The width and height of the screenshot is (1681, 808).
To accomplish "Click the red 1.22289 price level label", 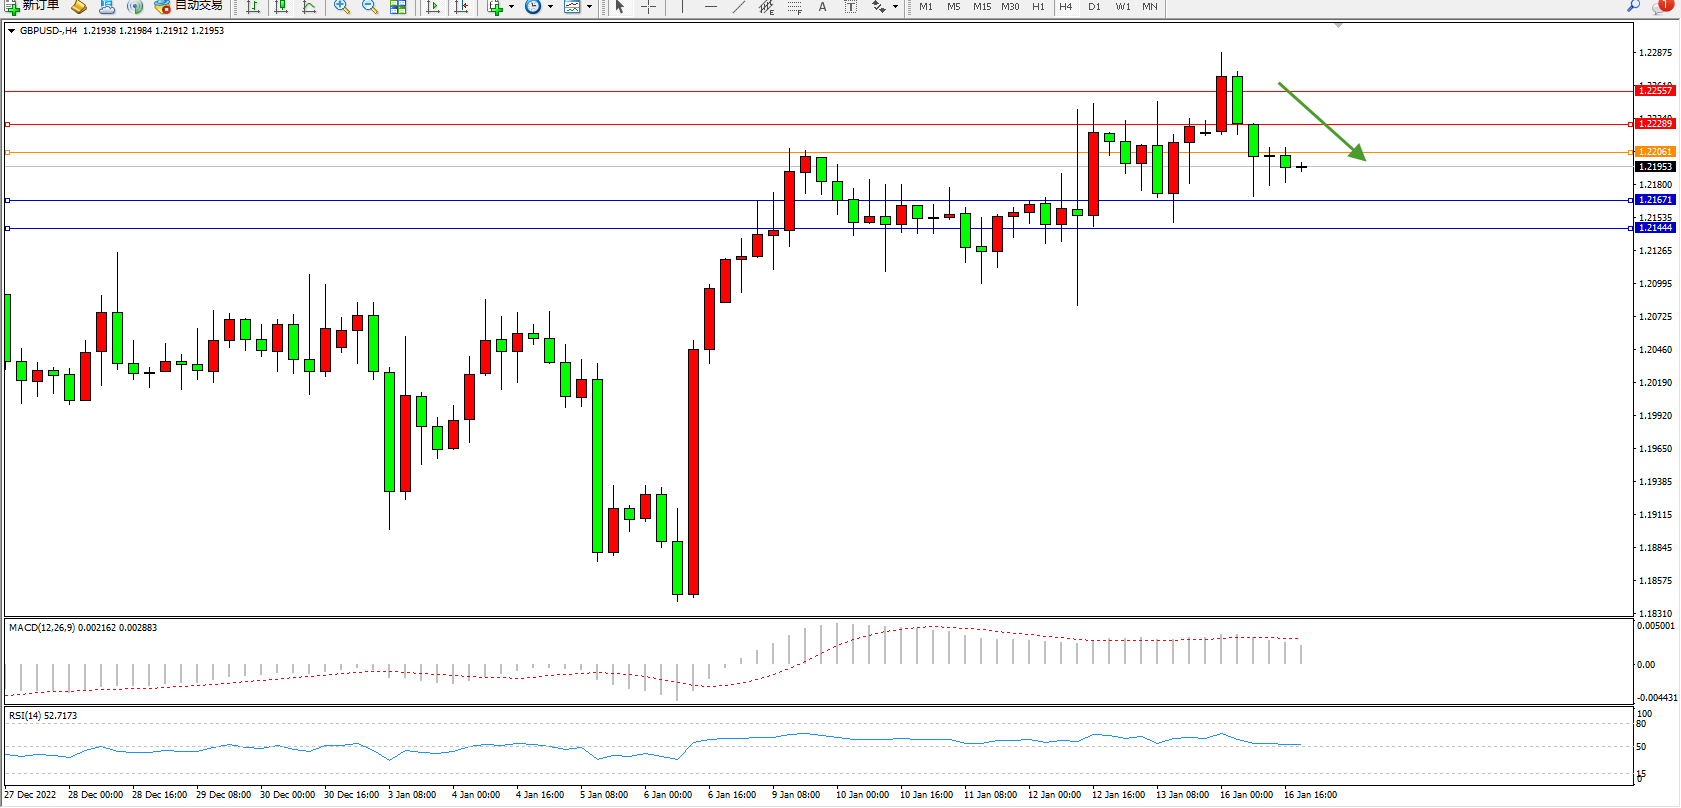I will tap(1655, 124).
